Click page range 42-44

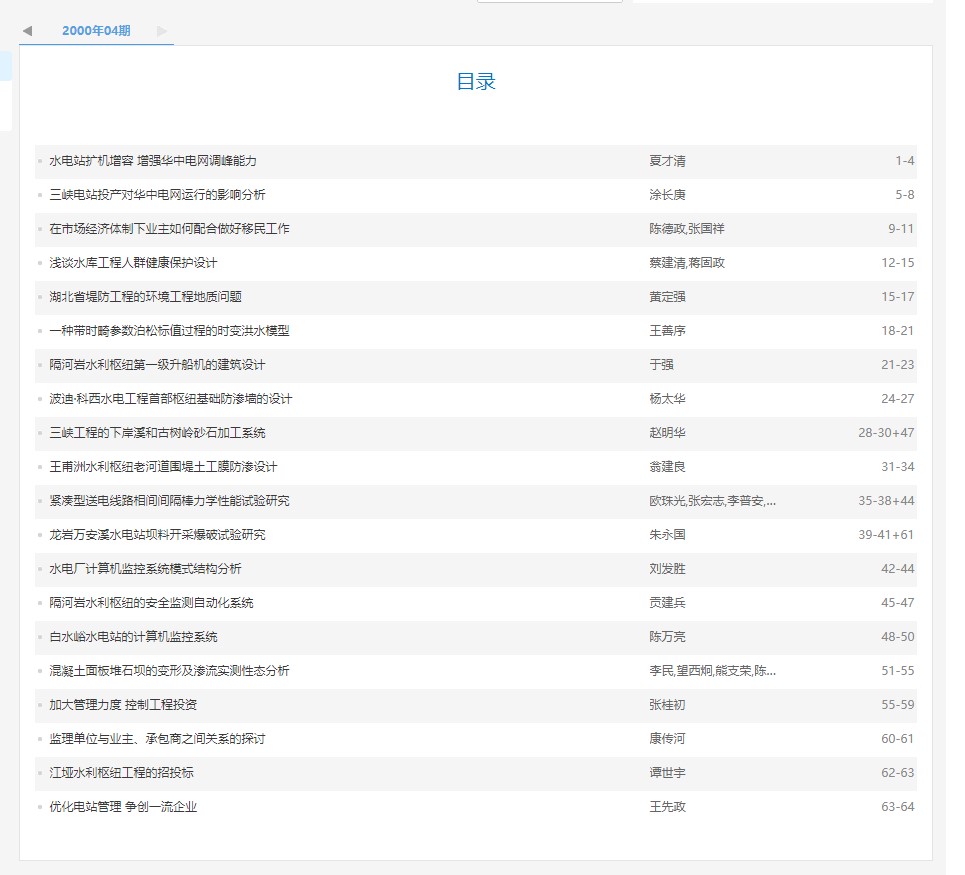click(x=898, y=569)
